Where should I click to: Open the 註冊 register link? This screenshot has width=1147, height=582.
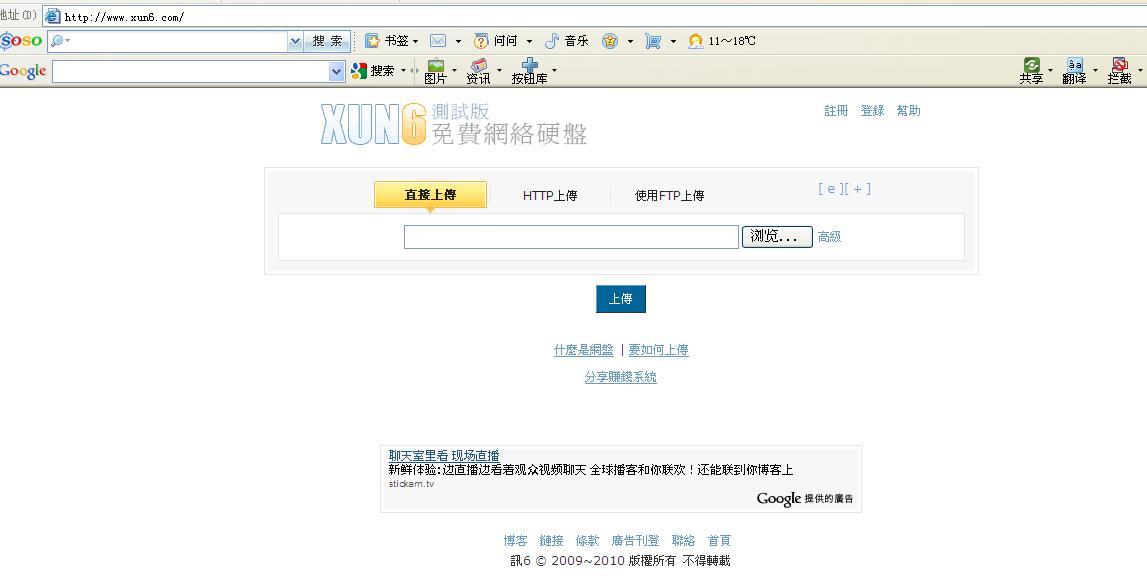click(836, 111)
